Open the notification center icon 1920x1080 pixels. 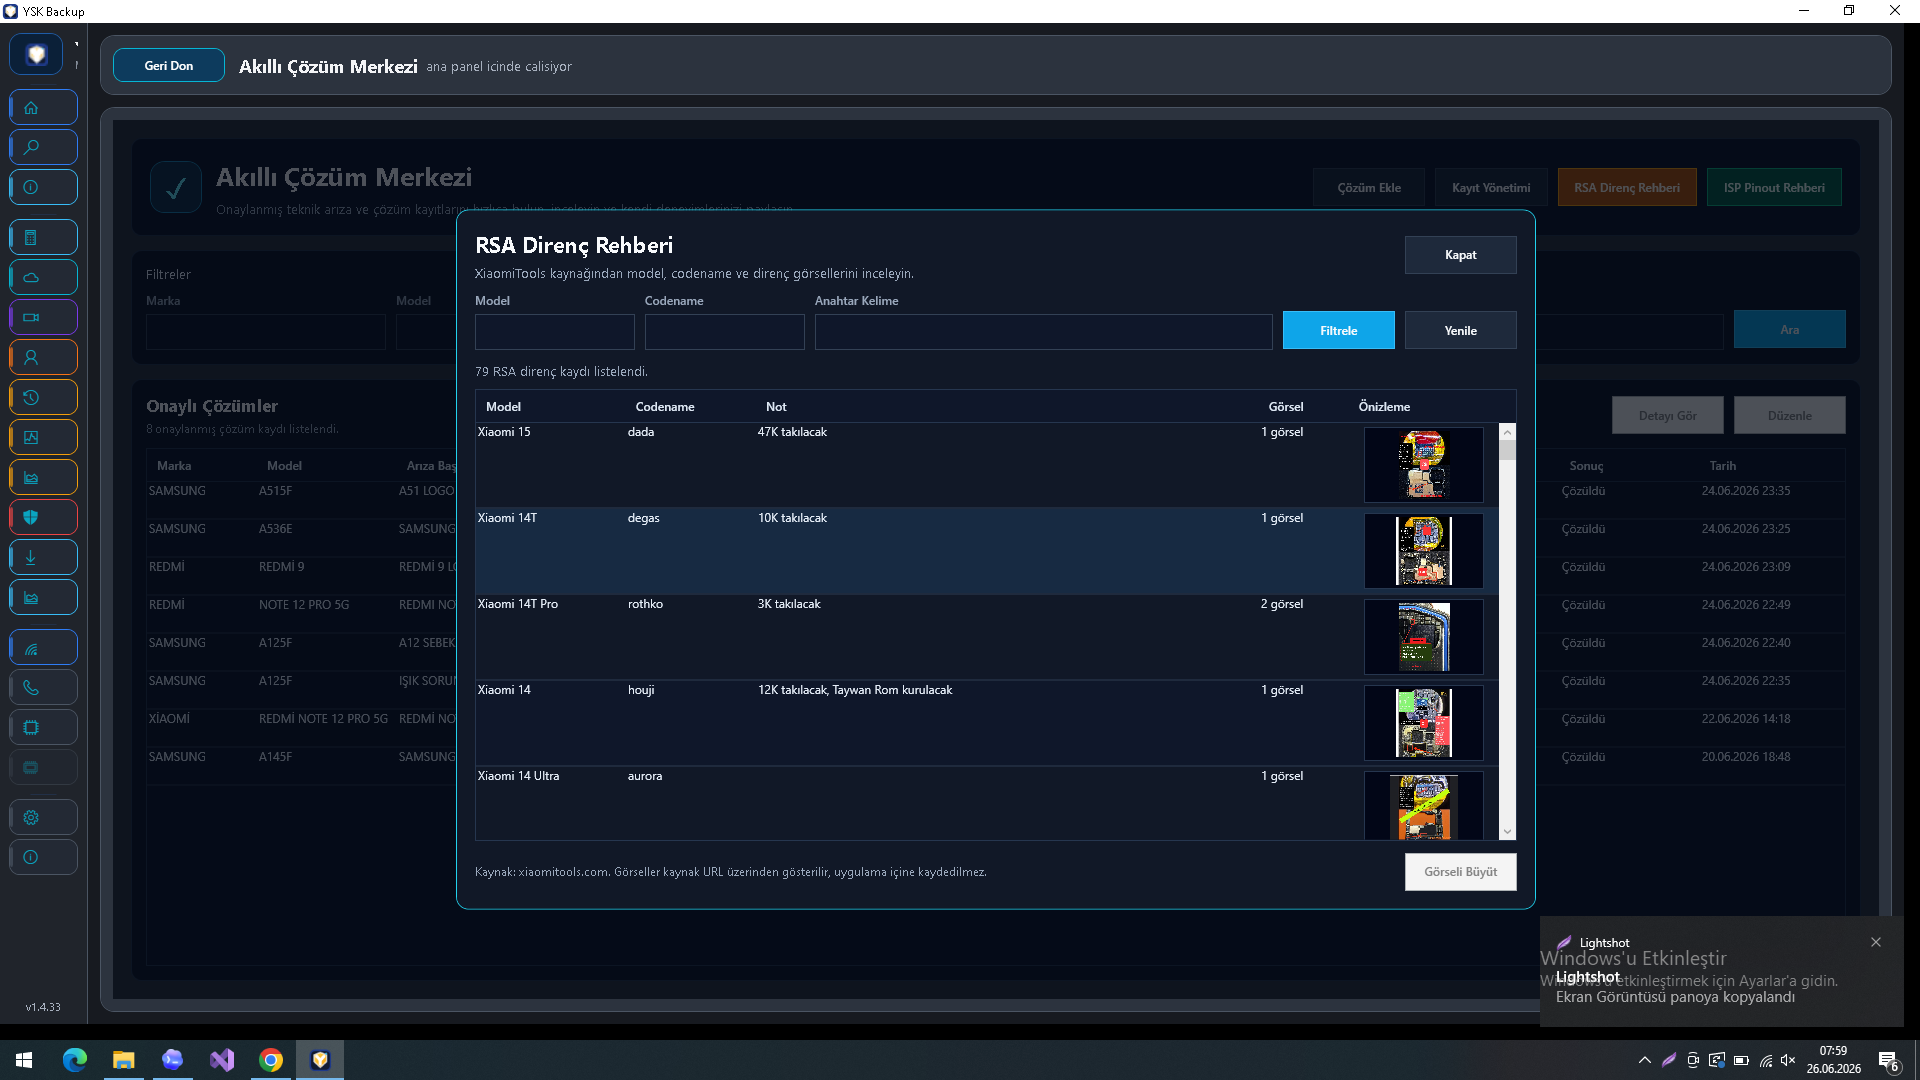1888,1060
